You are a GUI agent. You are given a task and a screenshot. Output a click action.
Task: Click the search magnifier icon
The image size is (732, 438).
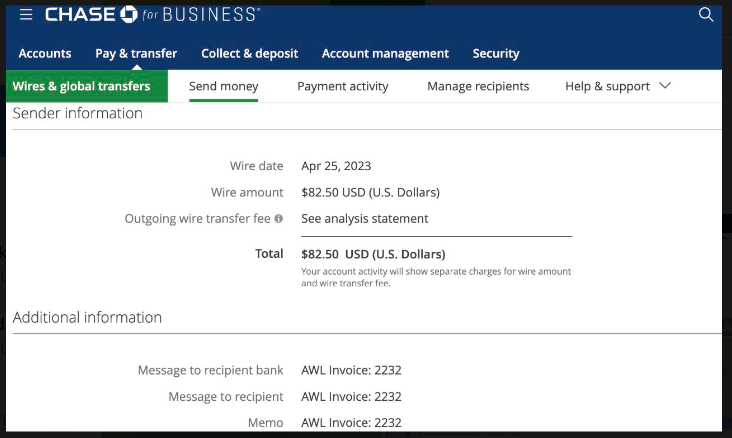[706, 14]
